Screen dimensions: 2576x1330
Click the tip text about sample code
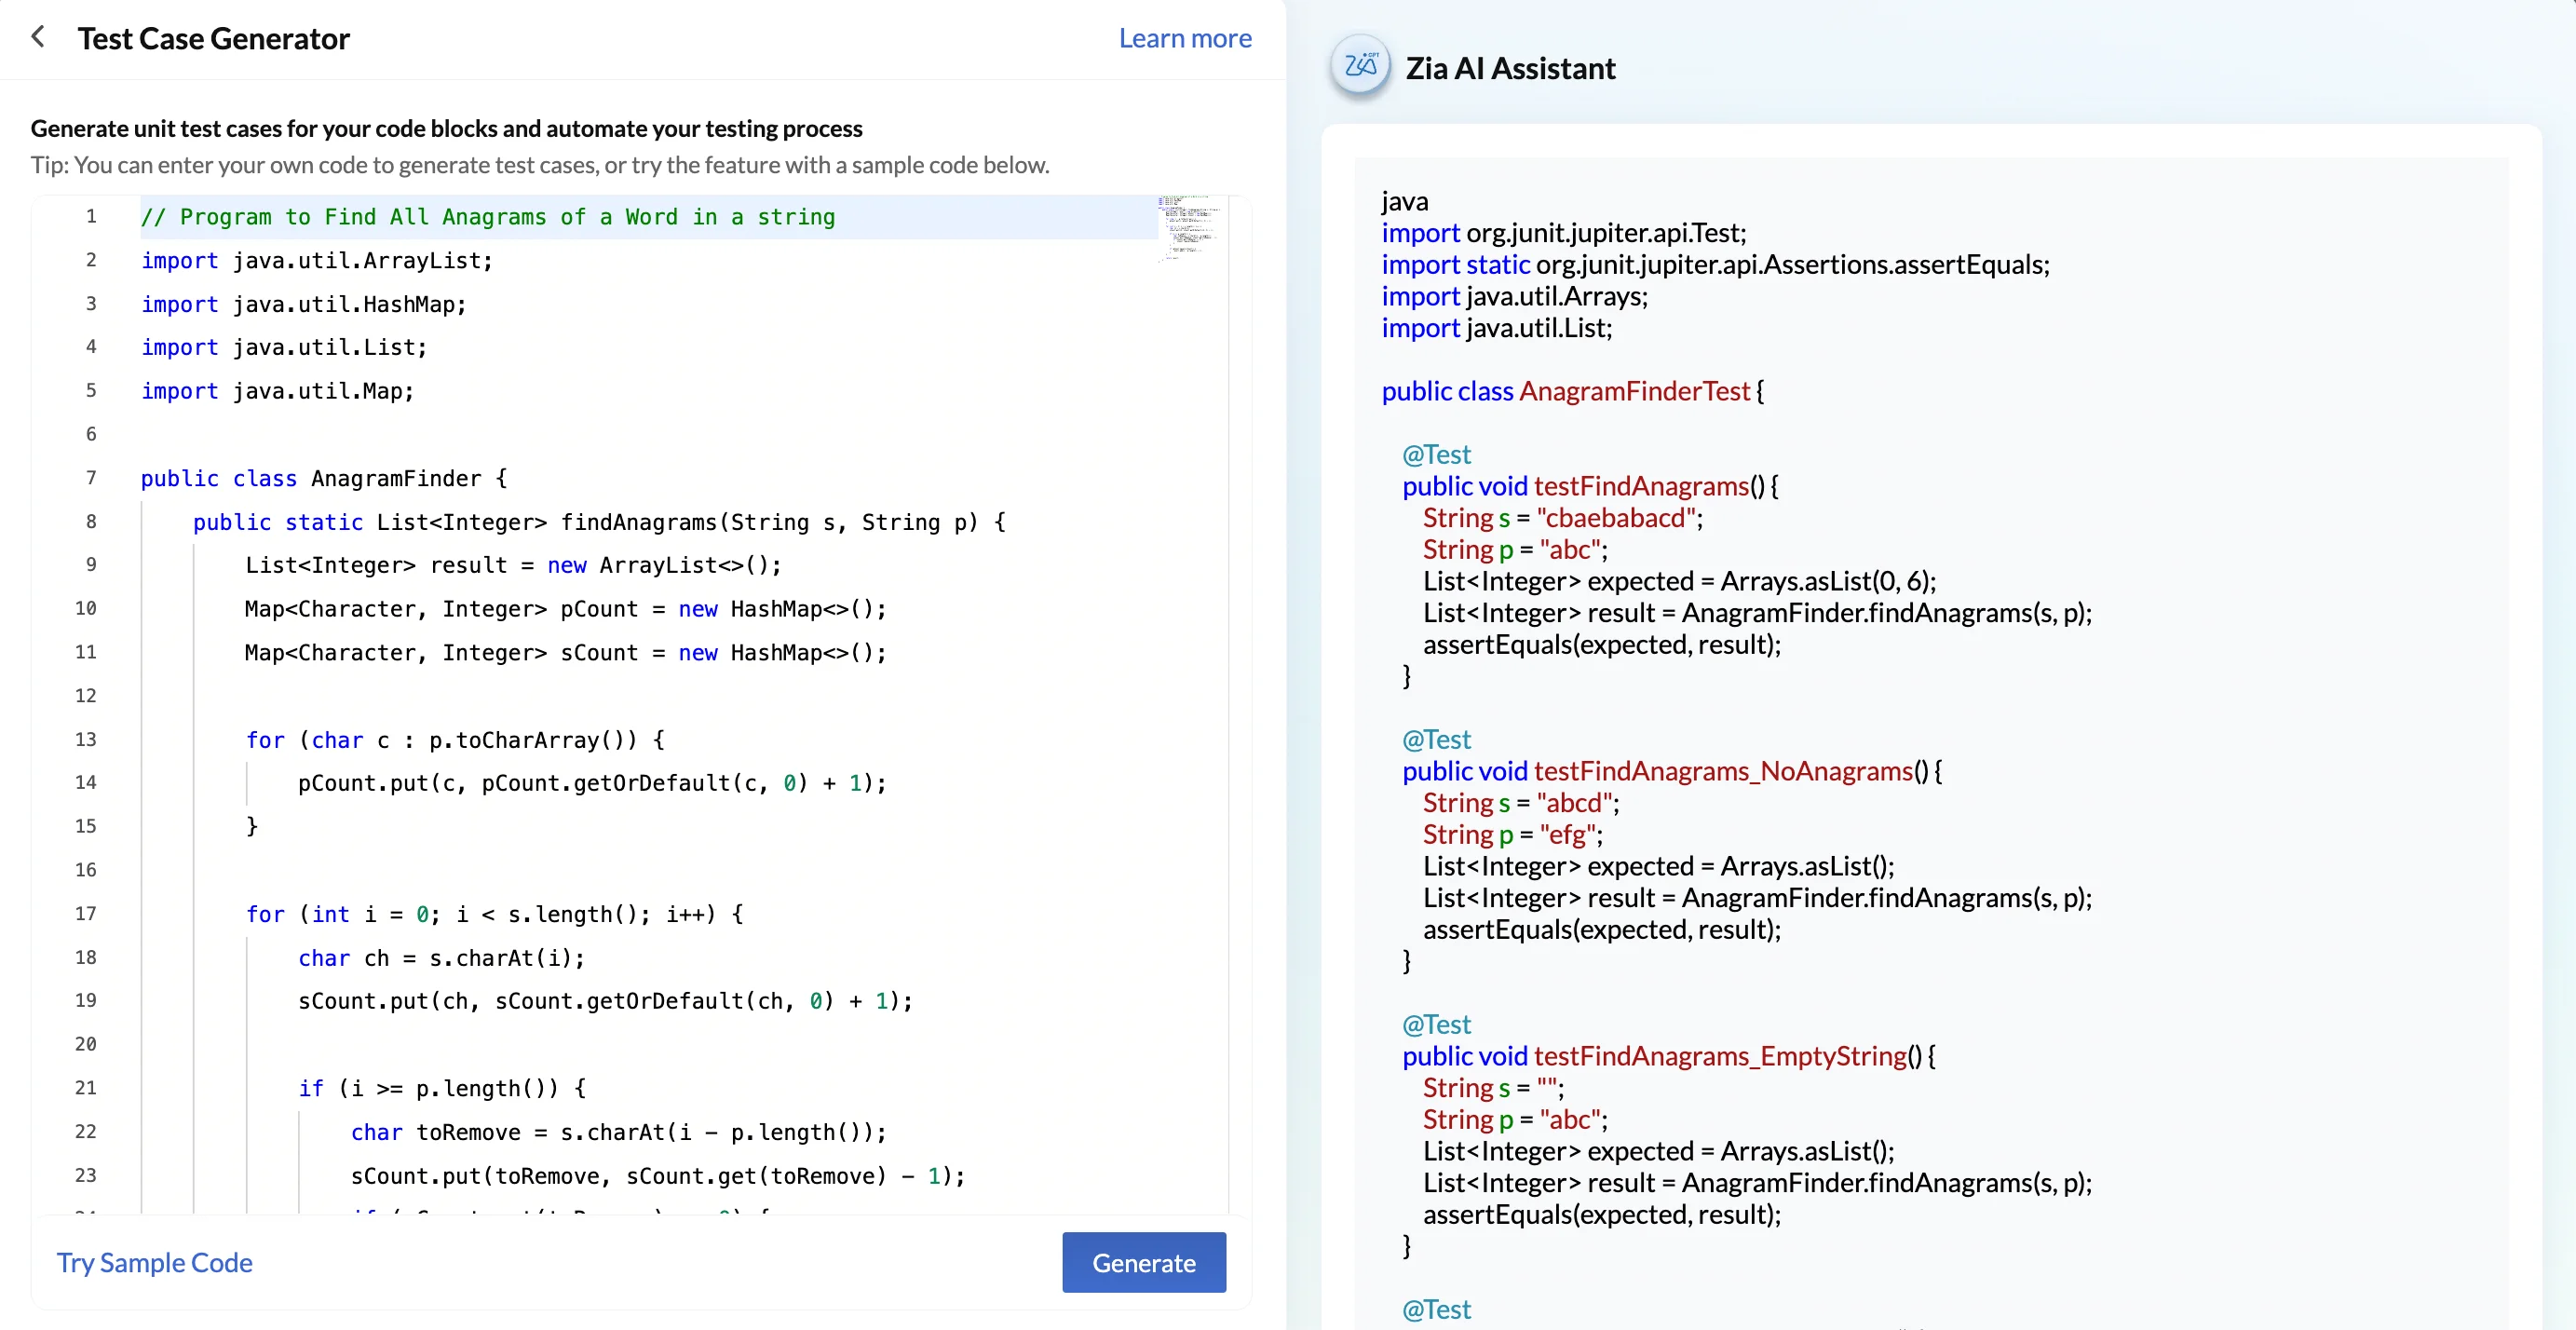point(540,165)
